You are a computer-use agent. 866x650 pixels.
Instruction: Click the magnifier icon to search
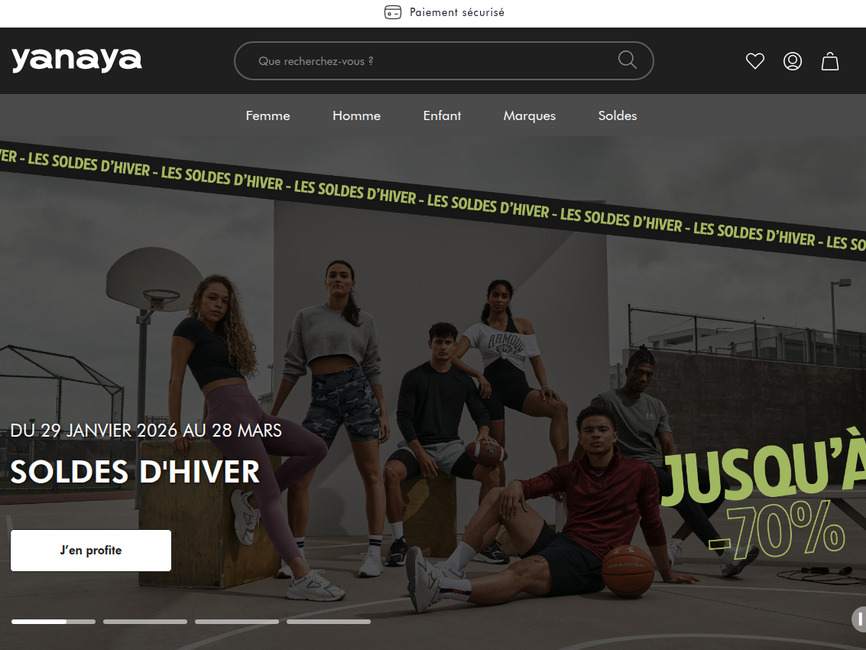click(x=626, y=60)
